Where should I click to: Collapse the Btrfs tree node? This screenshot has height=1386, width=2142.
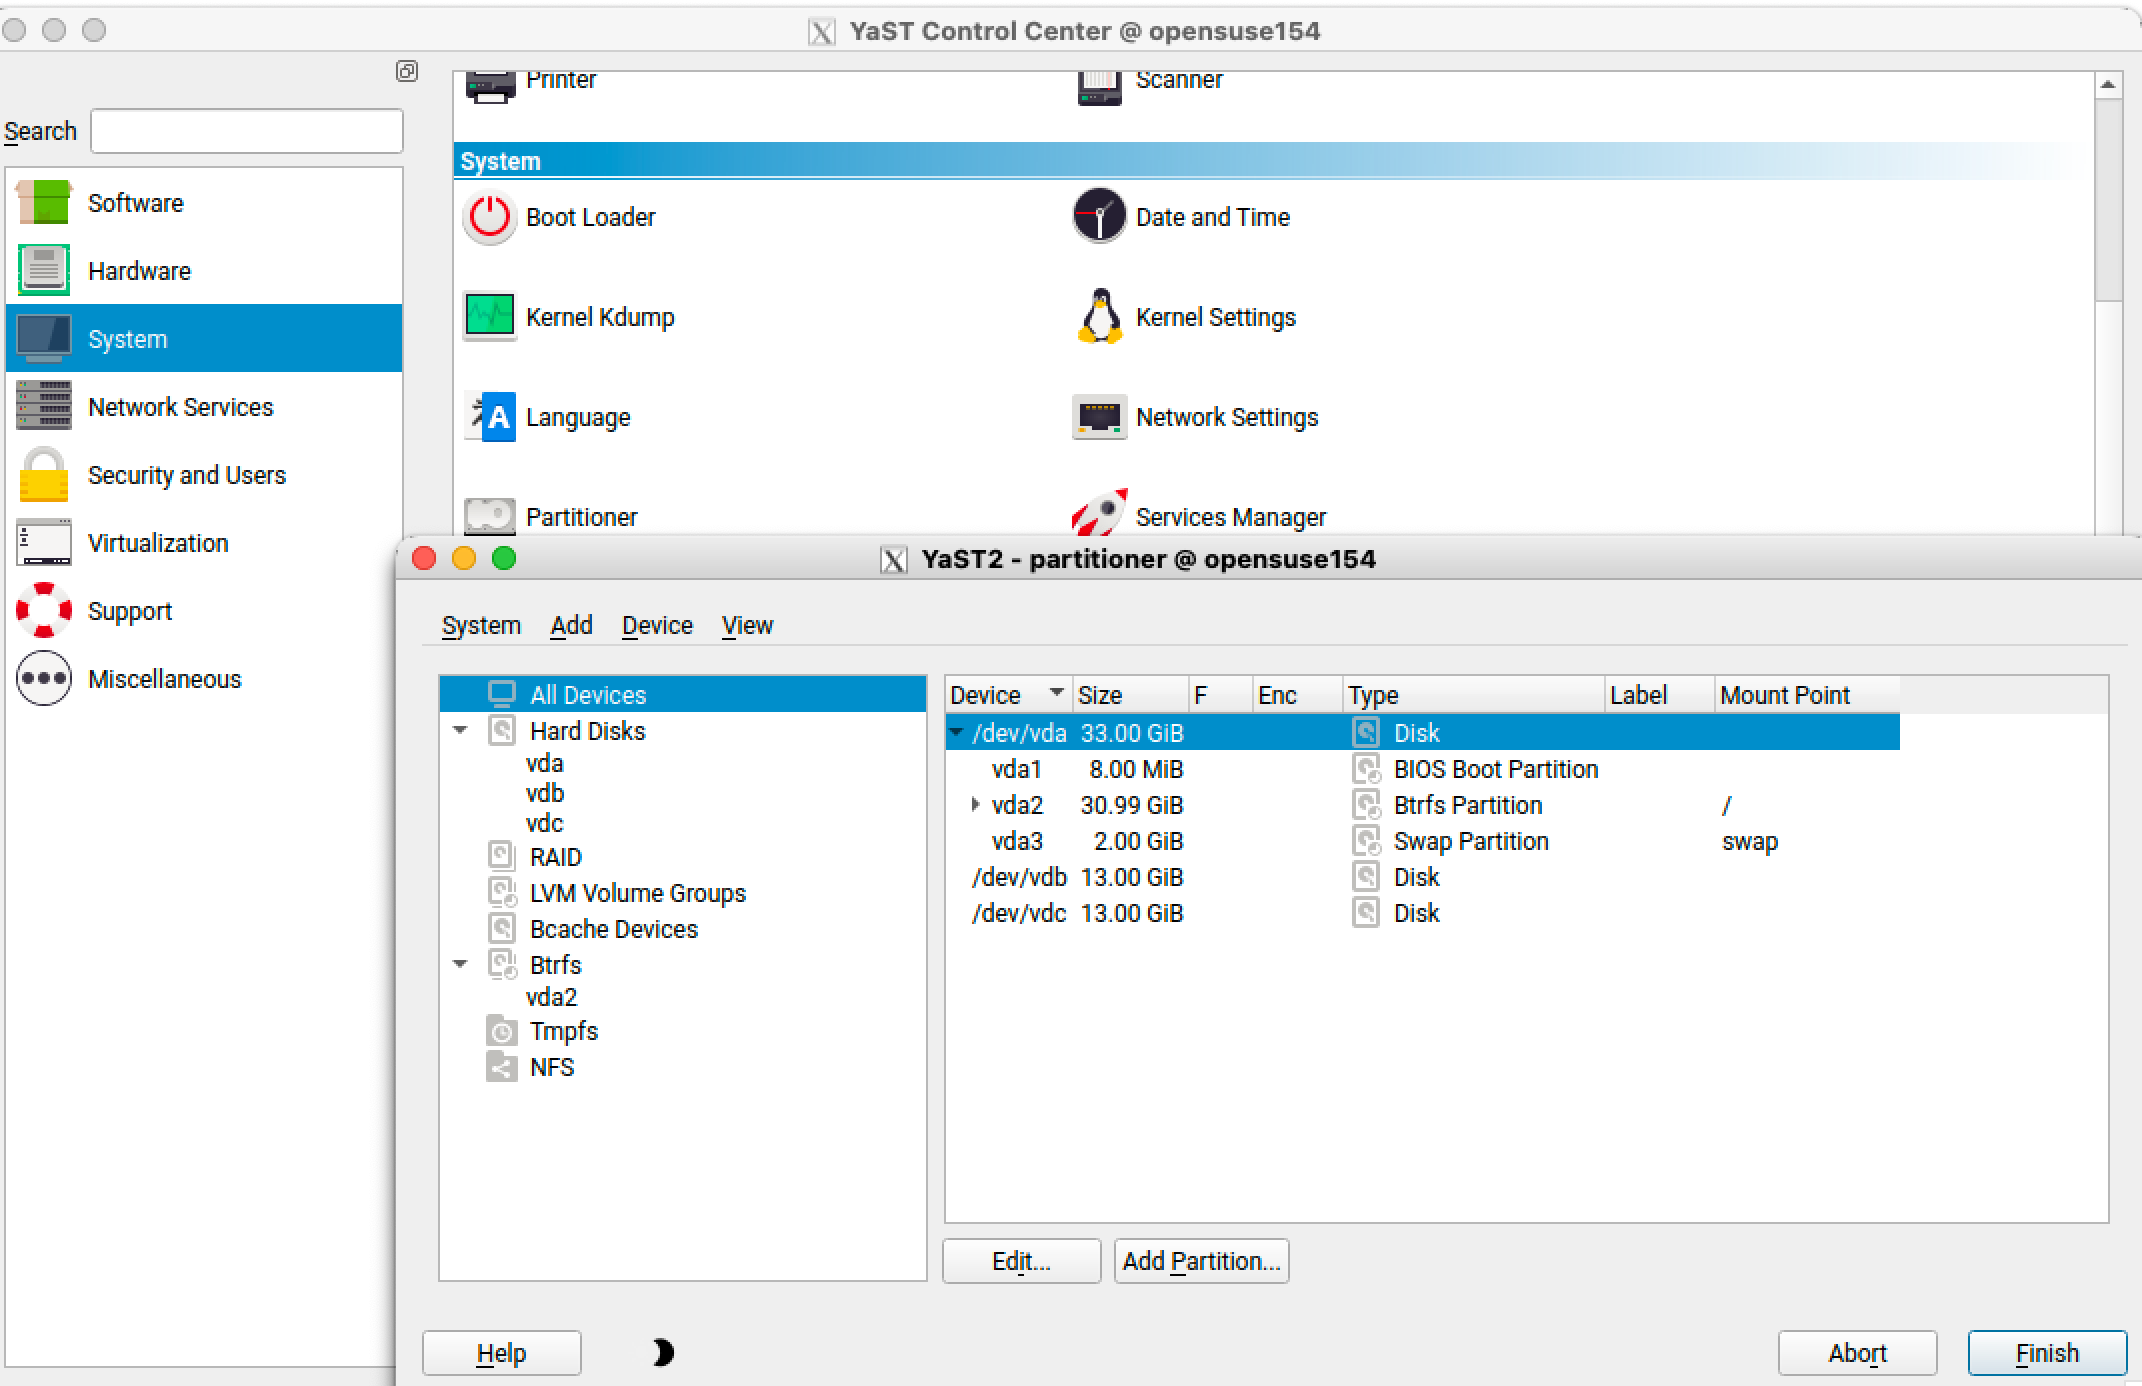(x=460, y=965)
